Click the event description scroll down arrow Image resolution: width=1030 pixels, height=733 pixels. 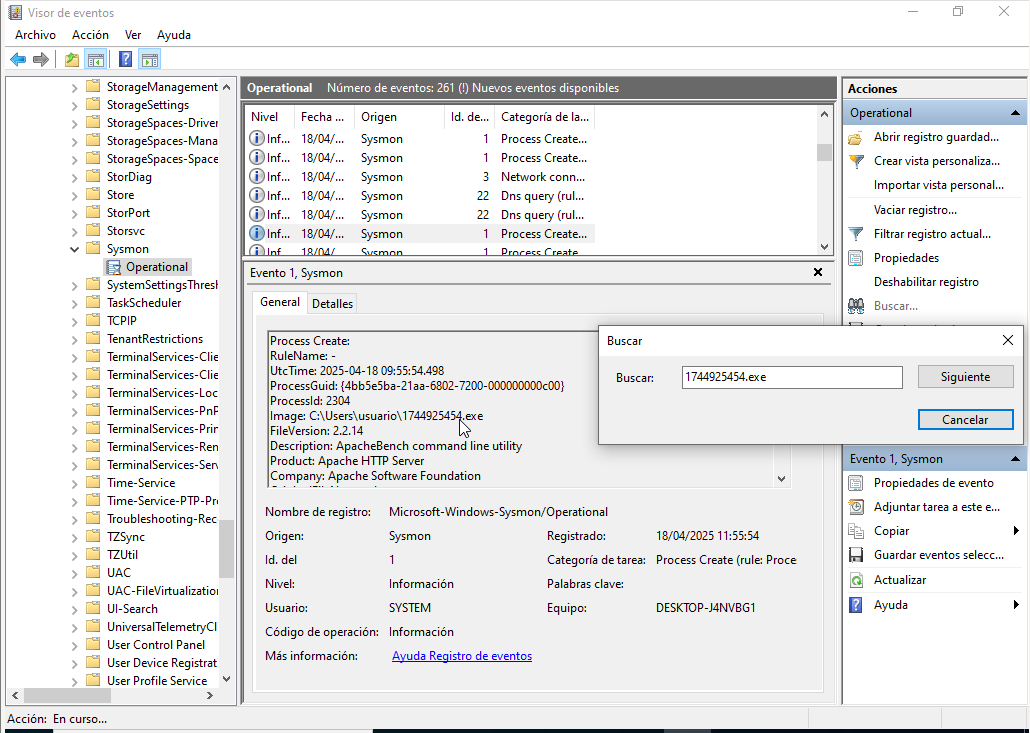pyautogui.click(x=781, y=479)
